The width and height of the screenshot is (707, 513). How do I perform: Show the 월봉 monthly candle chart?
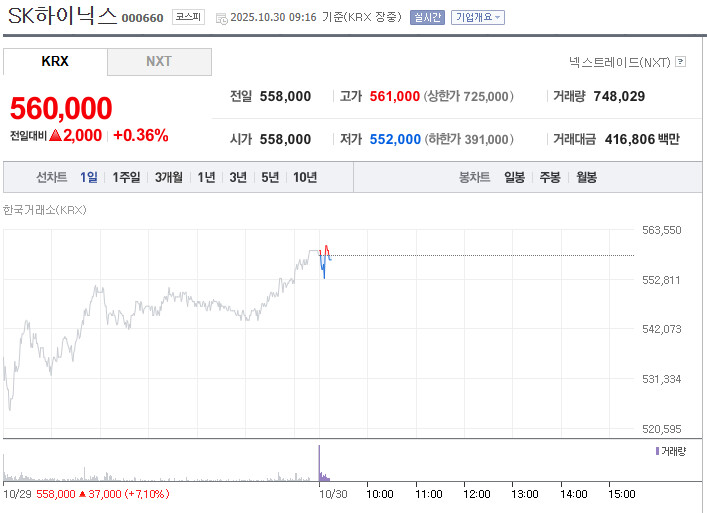[586, 177]
